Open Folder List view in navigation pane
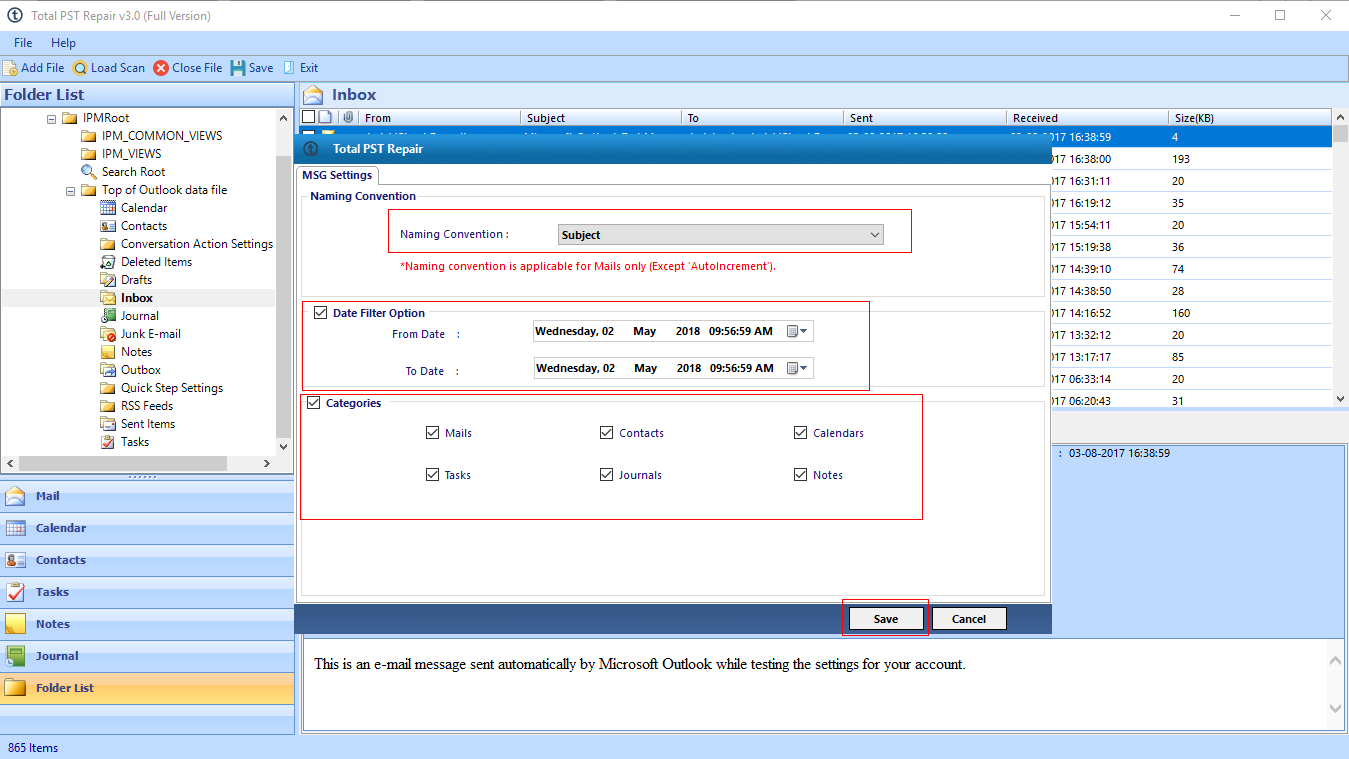1349x759 pixels. coord(147,688)
